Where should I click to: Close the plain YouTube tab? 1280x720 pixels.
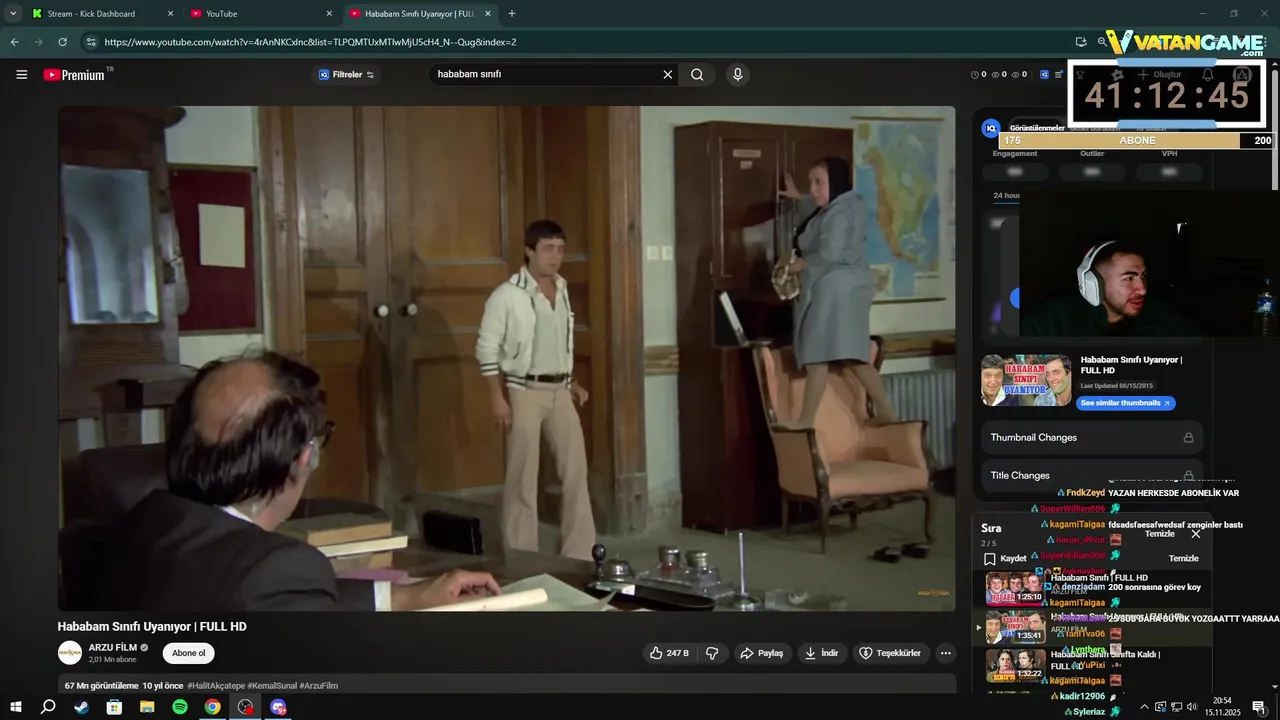pyautogui.click(x=329, y=14)
